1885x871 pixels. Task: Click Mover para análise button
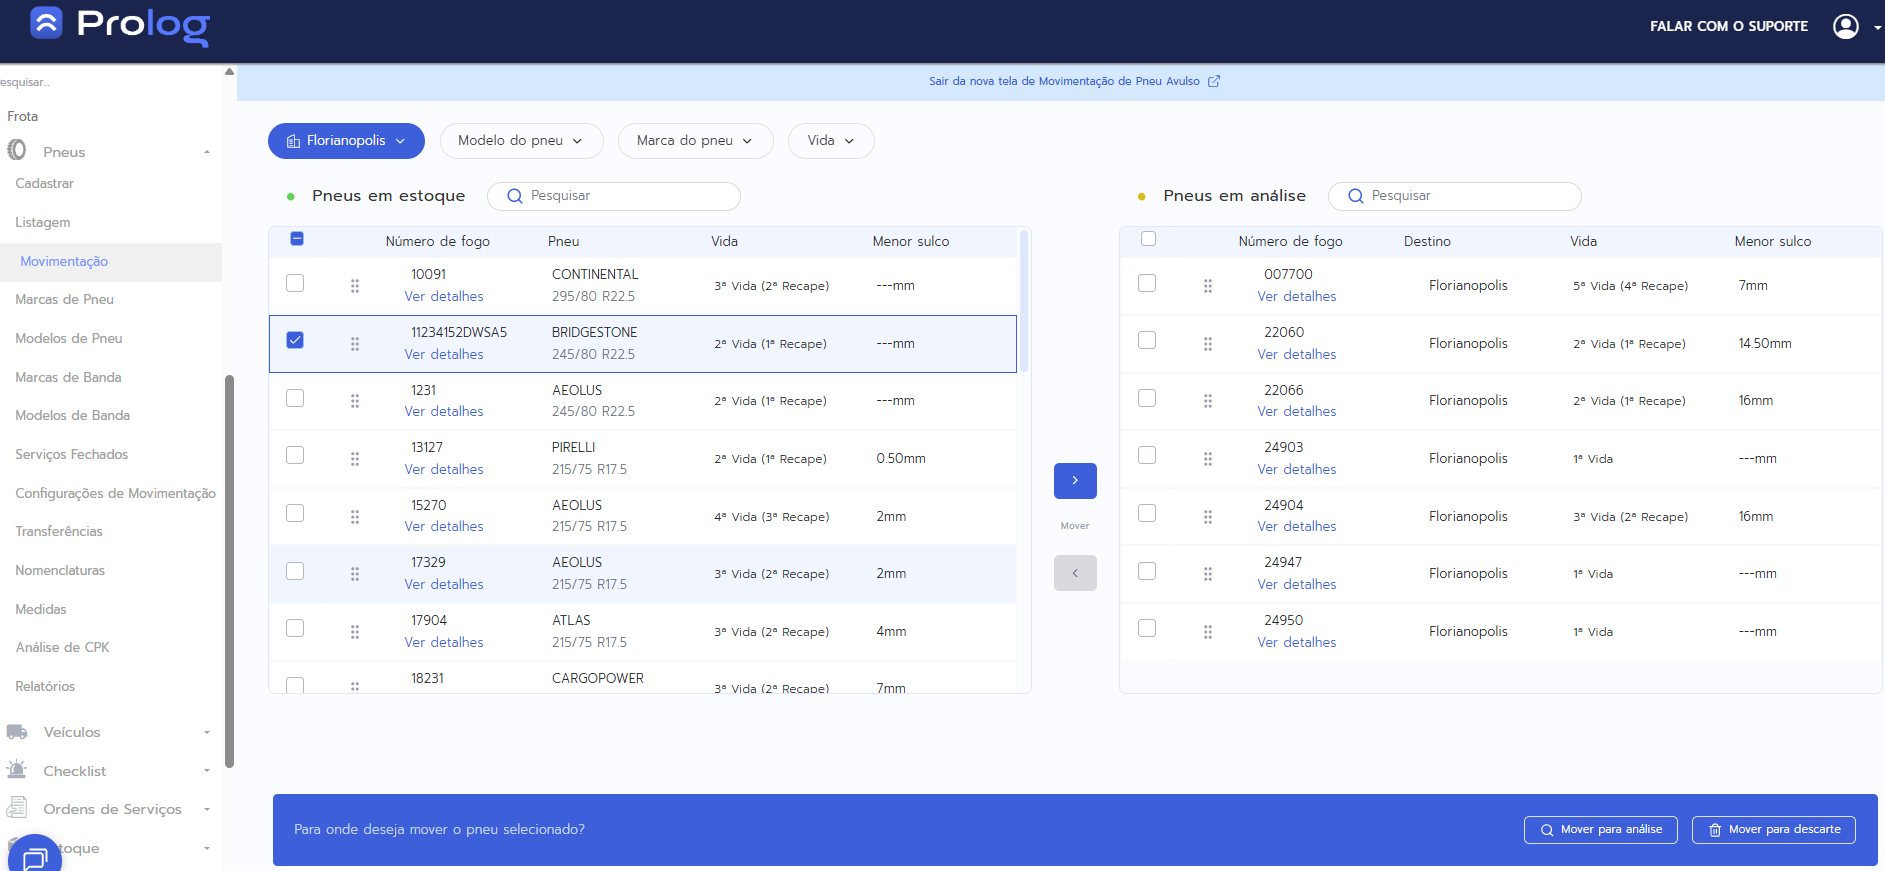click(x=1600, y=830)
